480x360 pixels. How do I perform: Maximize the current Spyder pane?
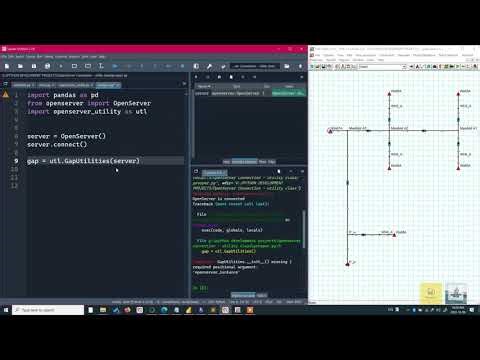point(196,66)
